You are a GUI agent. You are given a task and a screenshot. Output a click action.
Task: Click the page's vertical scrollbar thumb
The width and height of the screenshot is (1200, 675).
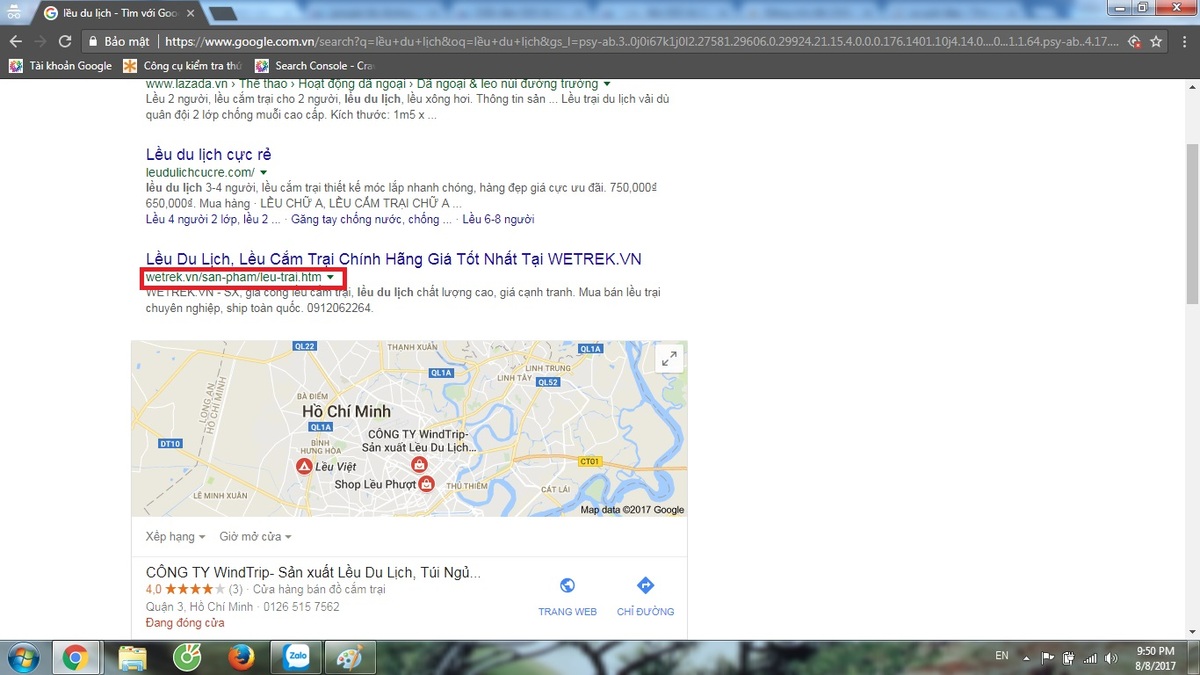point(1191,222)
